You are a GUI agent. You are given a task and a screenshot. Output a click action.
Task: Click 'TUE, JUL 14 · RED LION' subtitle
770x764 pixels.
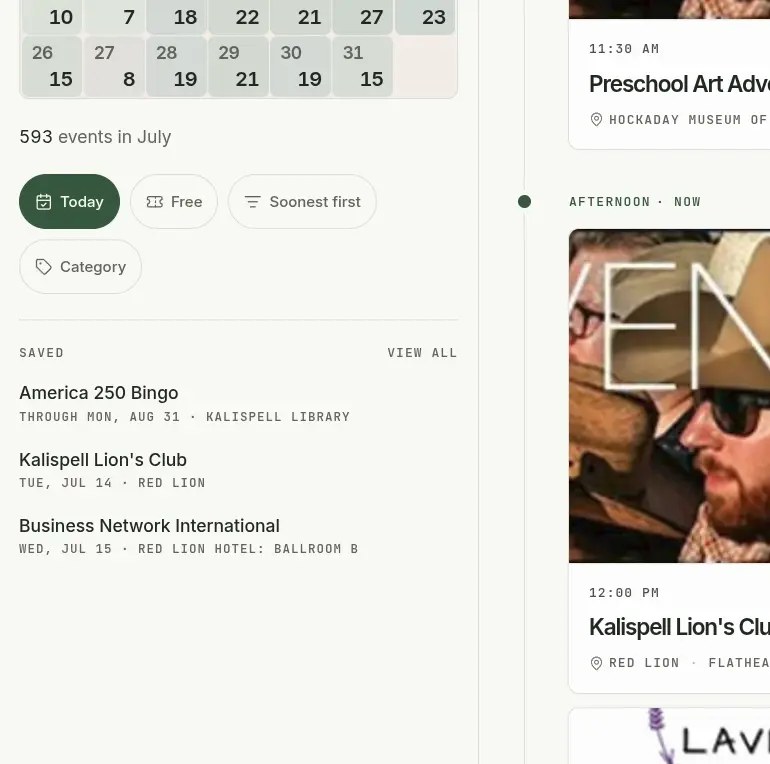(112, 483)
